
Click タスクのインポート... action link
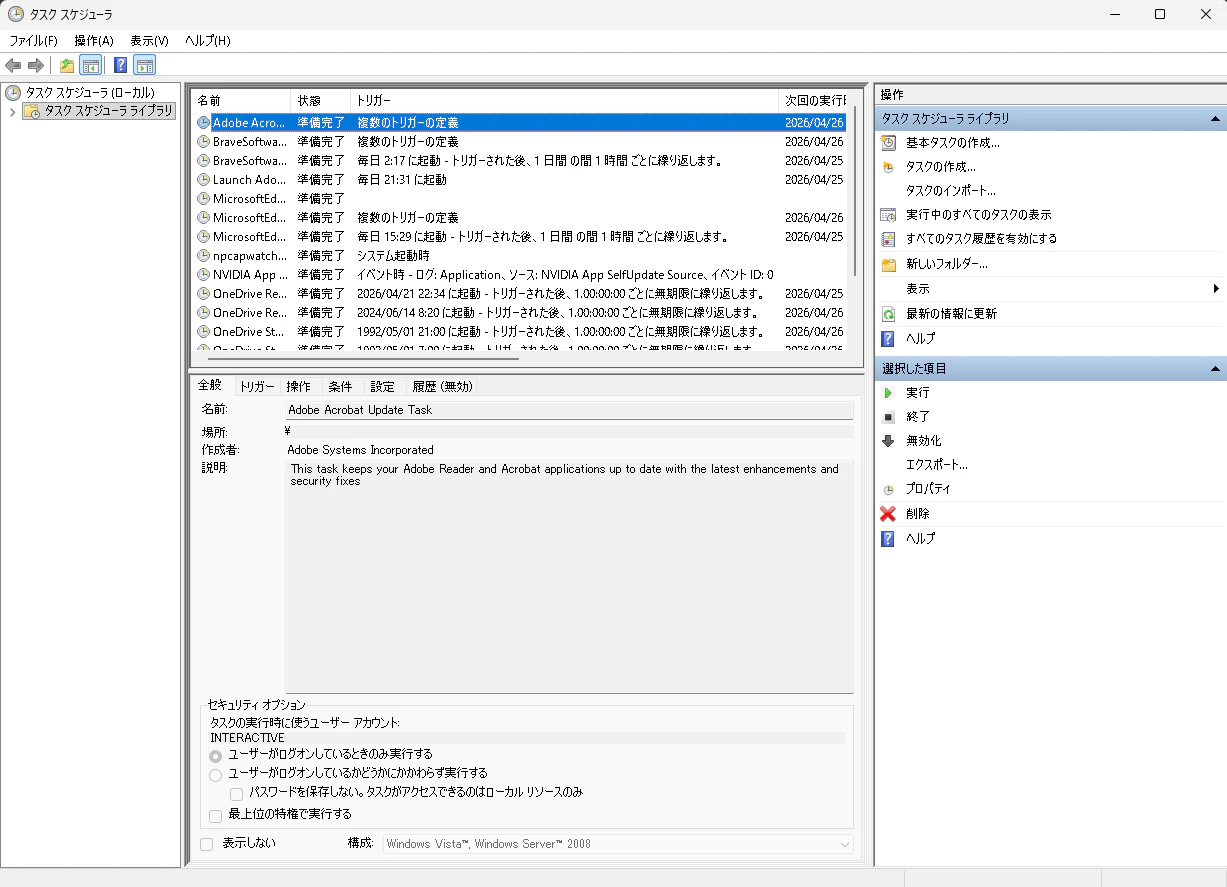(x=951, y=191)
